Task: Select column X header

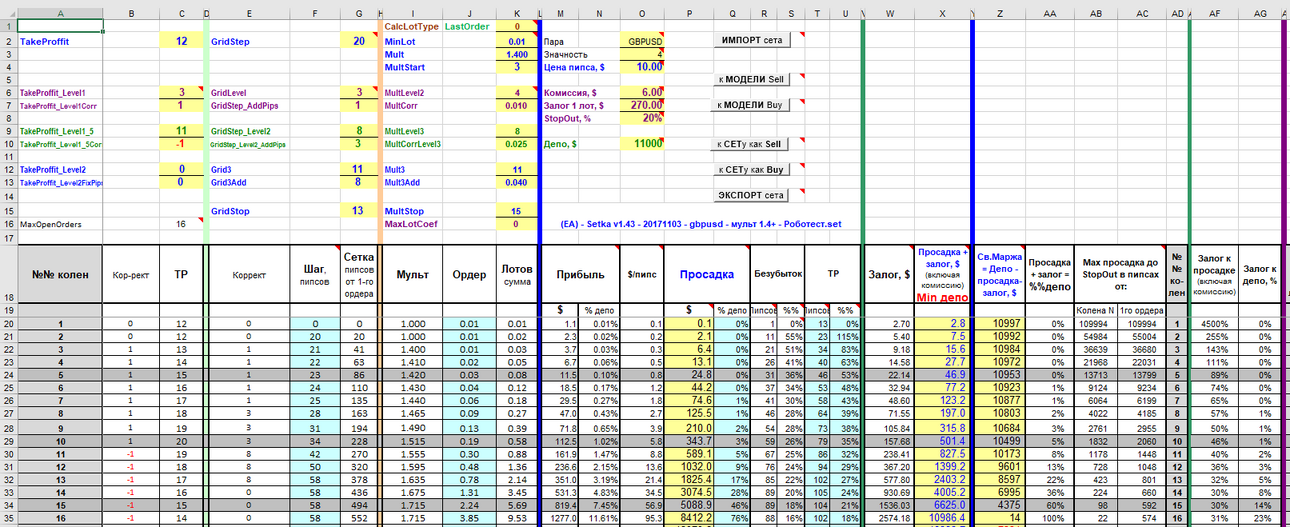Action: pyautogui.click(x=942, y=13)
